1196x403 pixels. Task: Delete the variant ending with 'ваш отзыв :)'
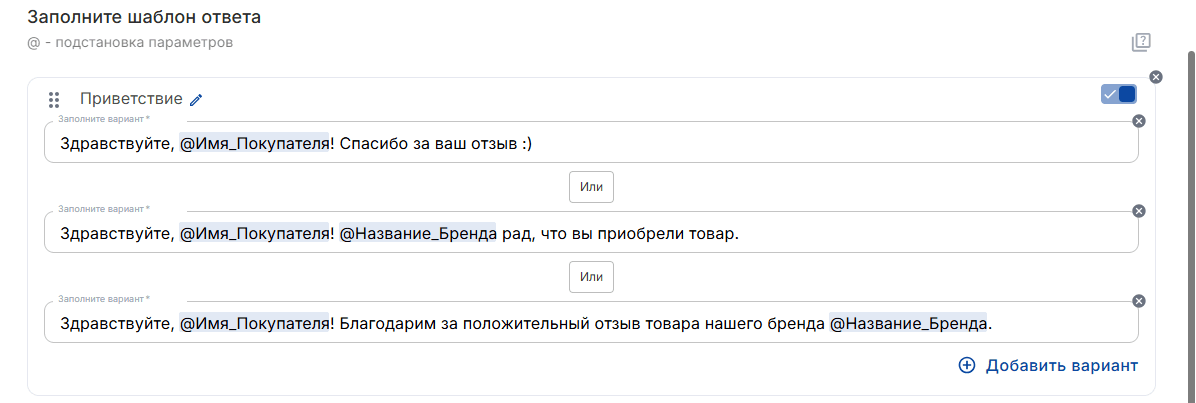coord(1139,121)
